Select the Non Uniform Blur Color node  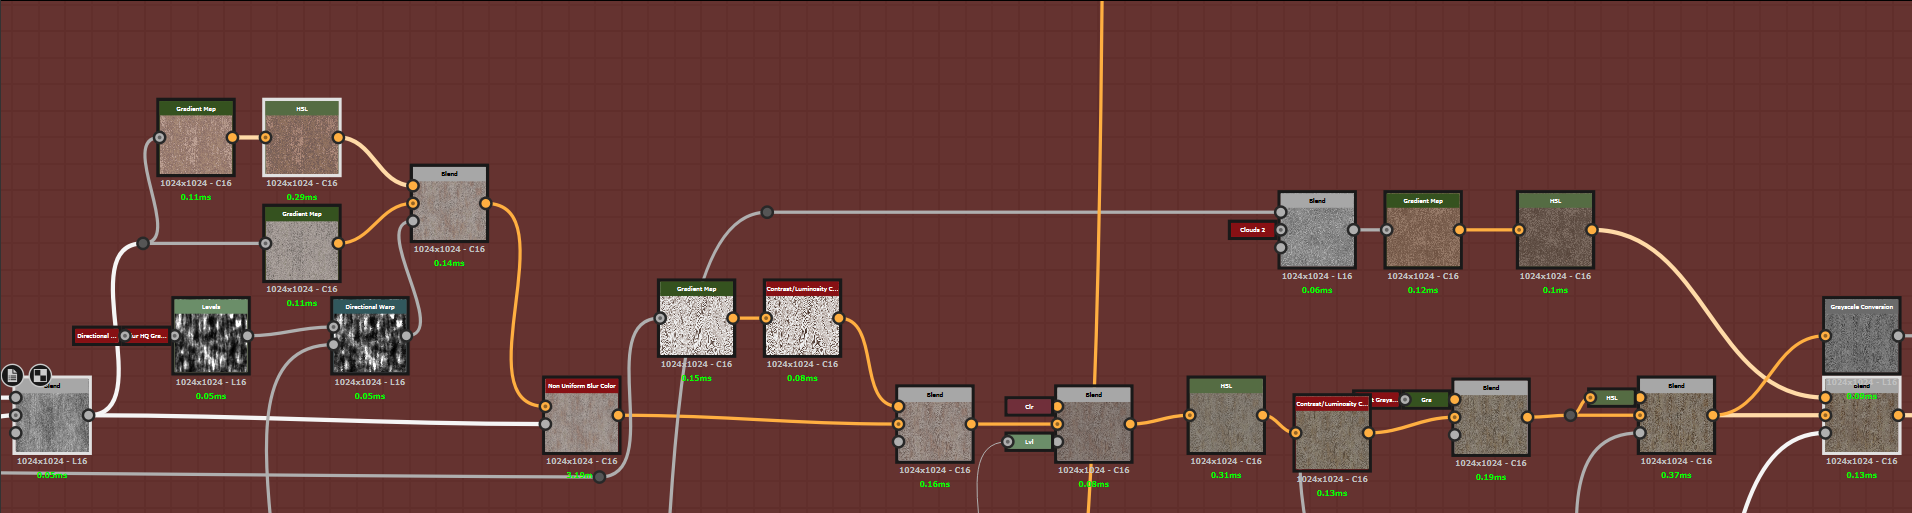pyautogui.click(x=581, y=422)
